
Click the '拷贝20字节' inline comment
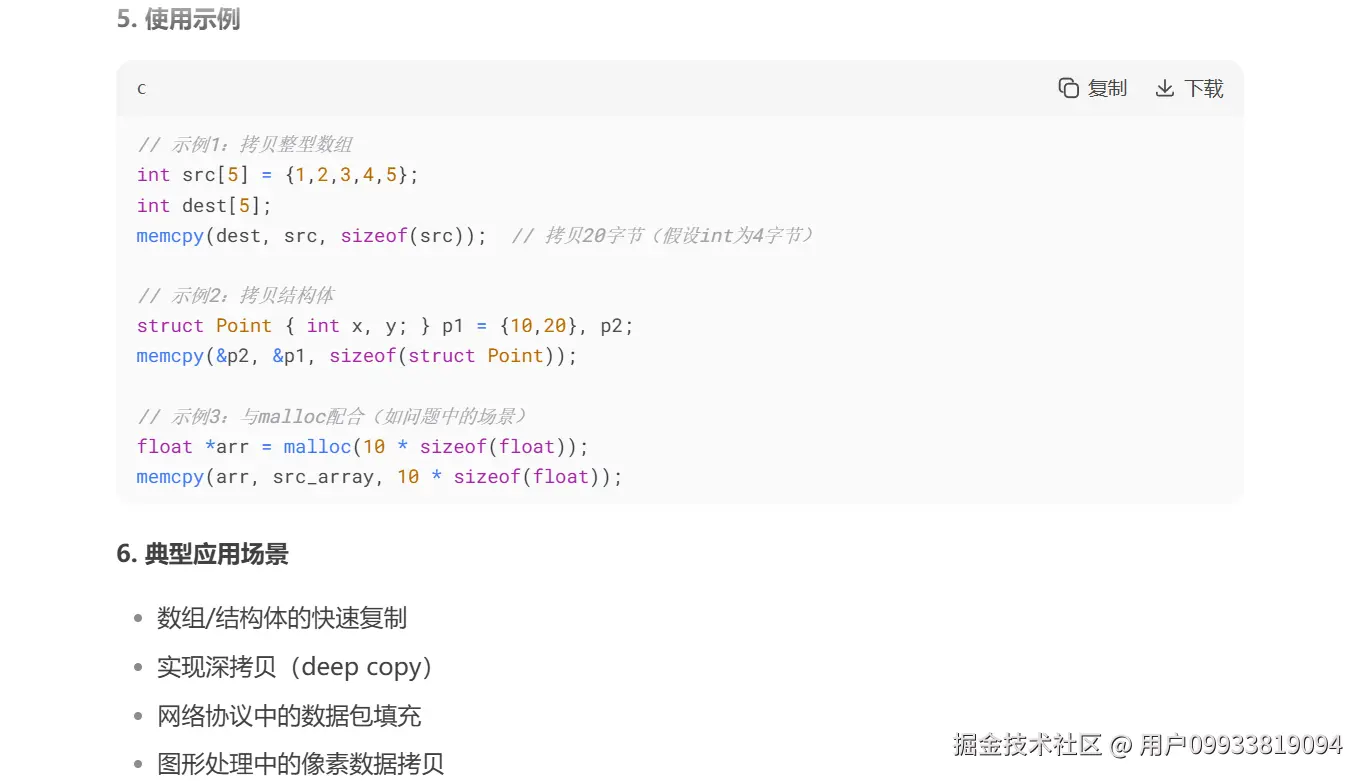[x=662, y=236]
